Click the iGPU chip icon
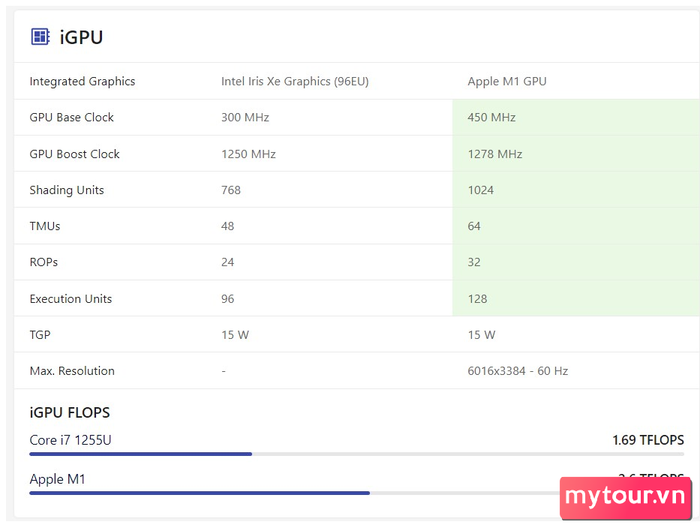The width and height of the screenshot is (700, 530). [x=40, y=37]
